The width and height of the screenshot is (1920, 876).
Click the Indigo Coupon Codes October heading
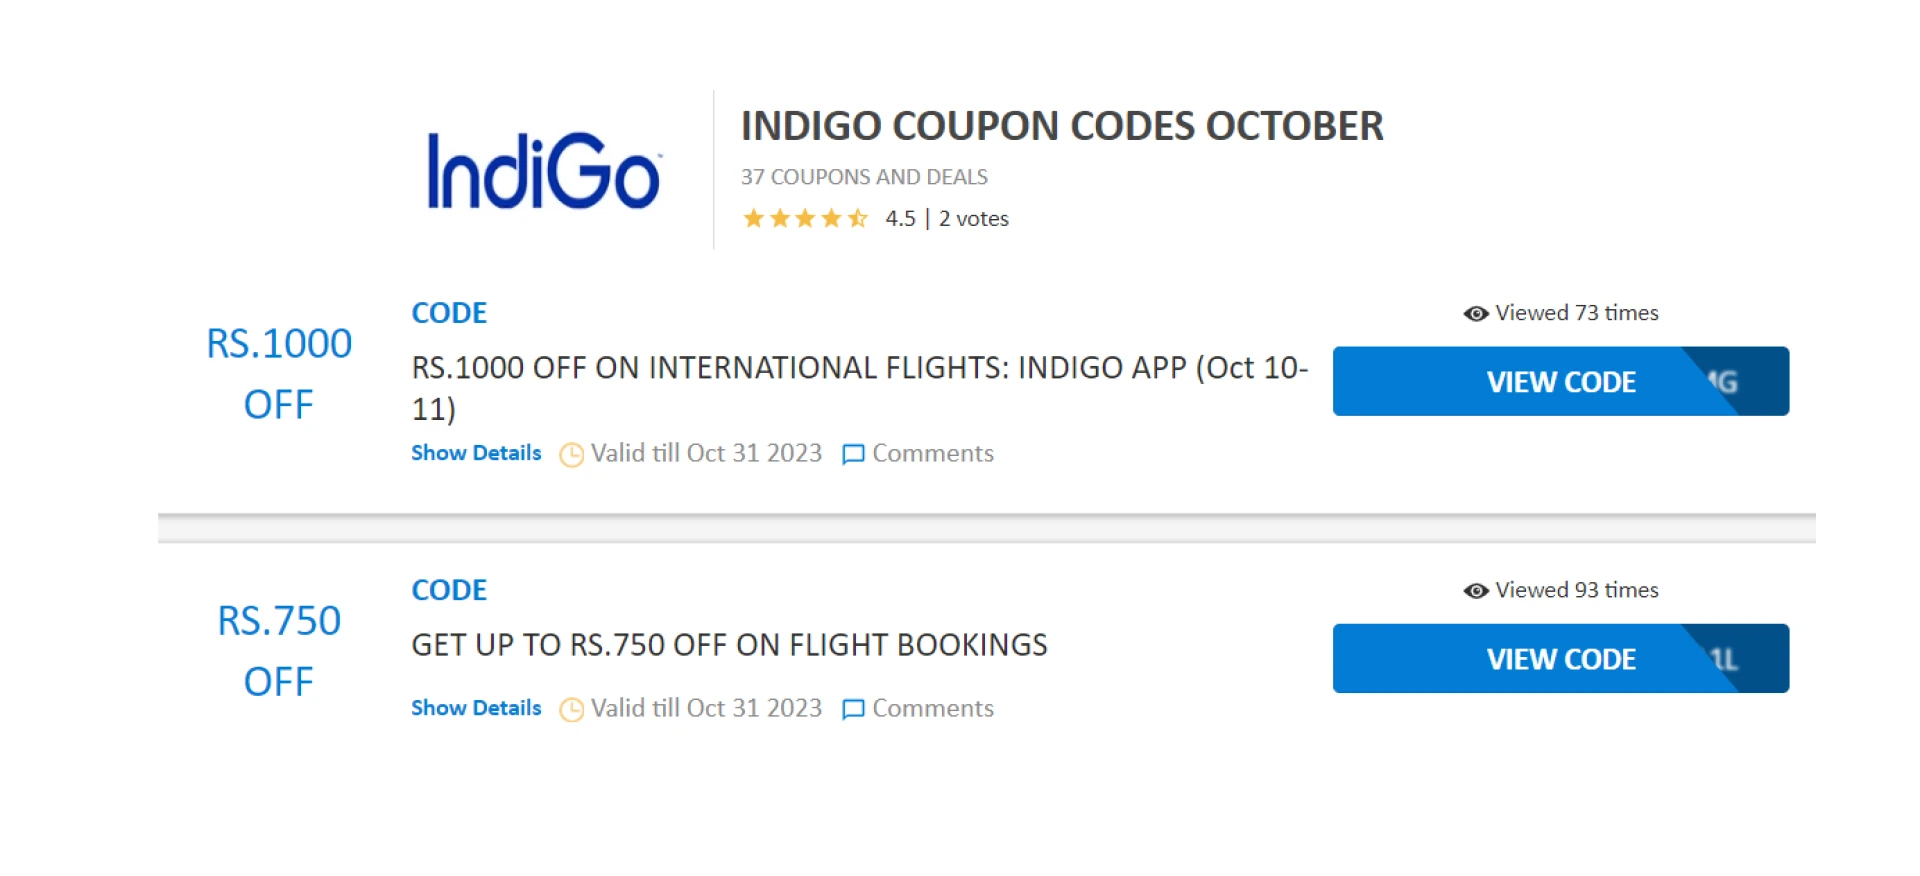1061,126
